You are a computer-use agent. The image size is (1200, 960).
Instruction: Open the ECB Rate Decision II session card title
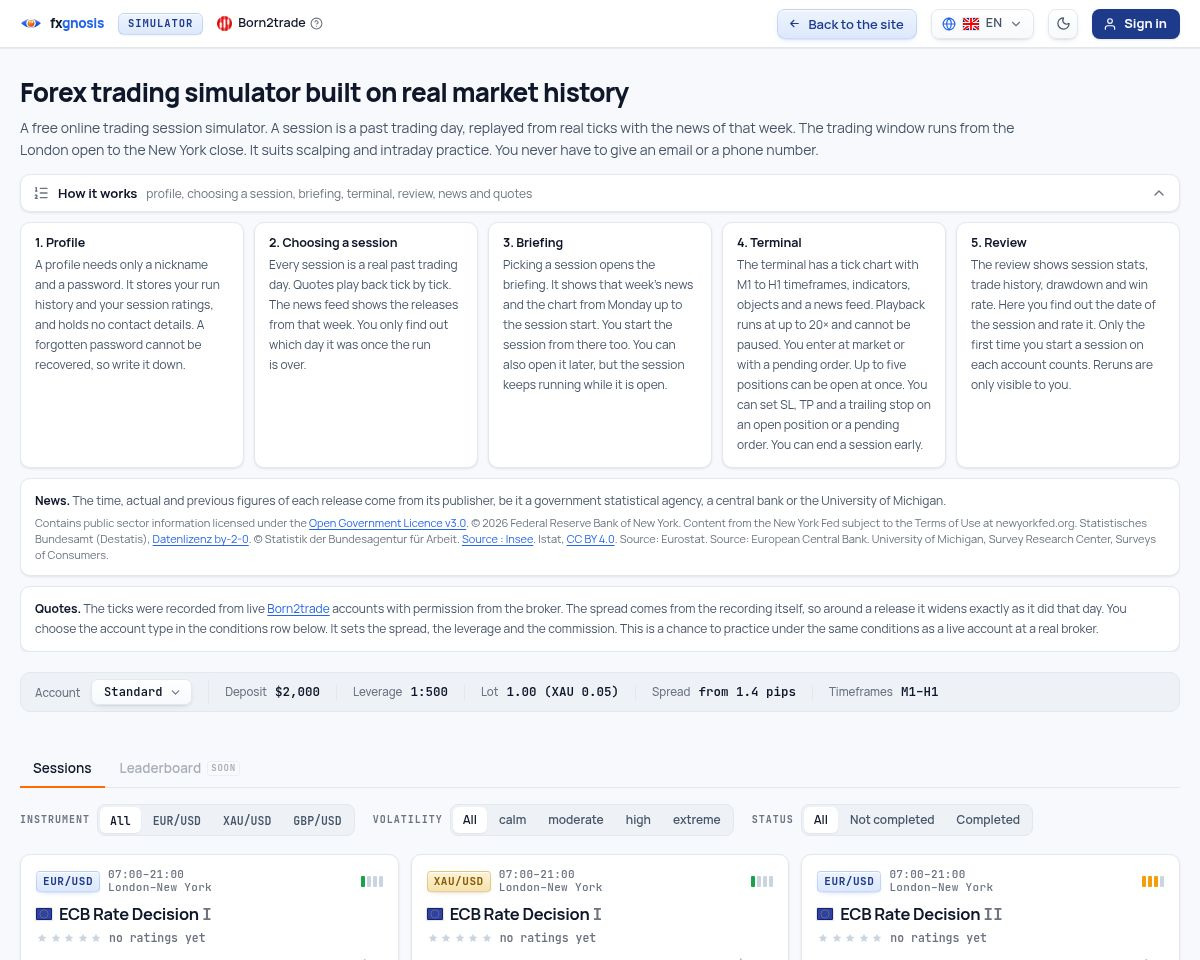point(921,914)
